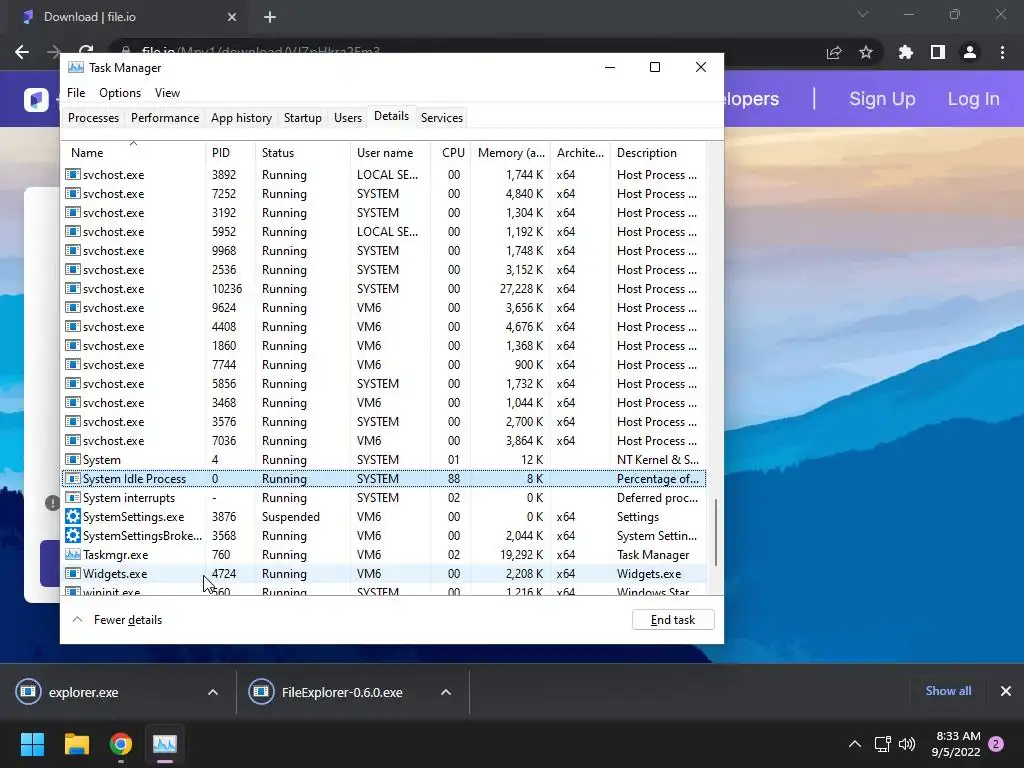
Task: Expand explorer.exe download options chevron
Action: coord(213,692)
